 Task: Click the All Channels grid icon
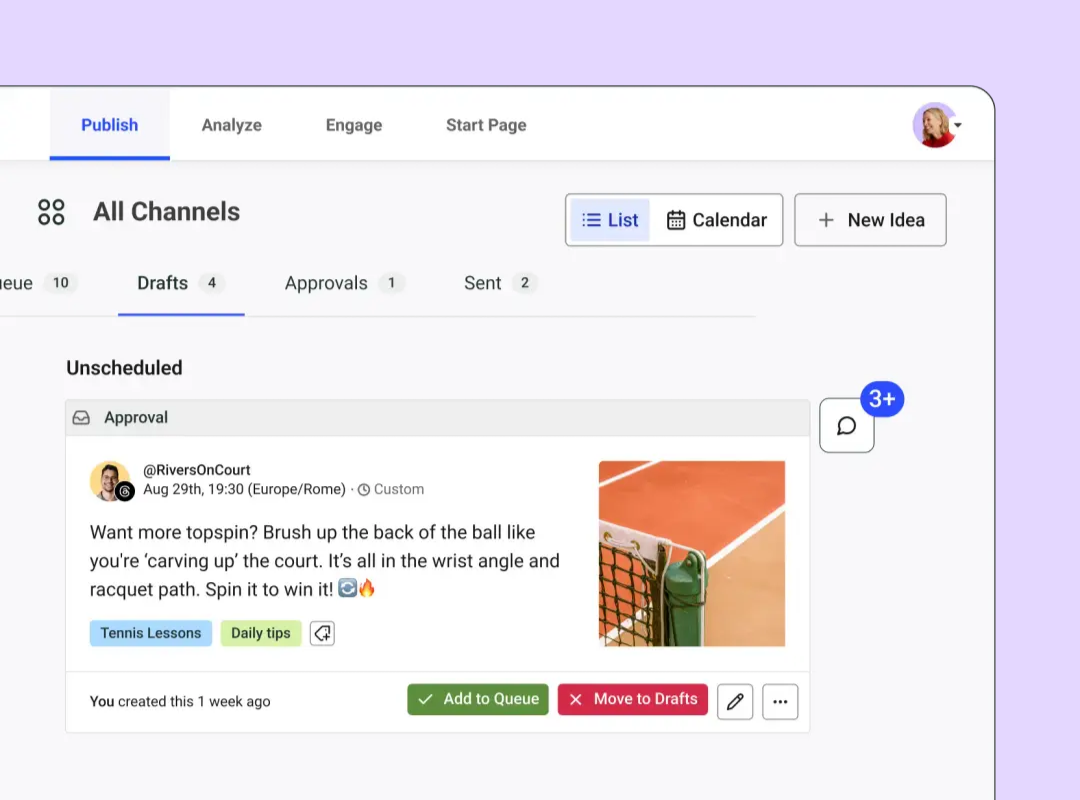[x=51, y=211]
